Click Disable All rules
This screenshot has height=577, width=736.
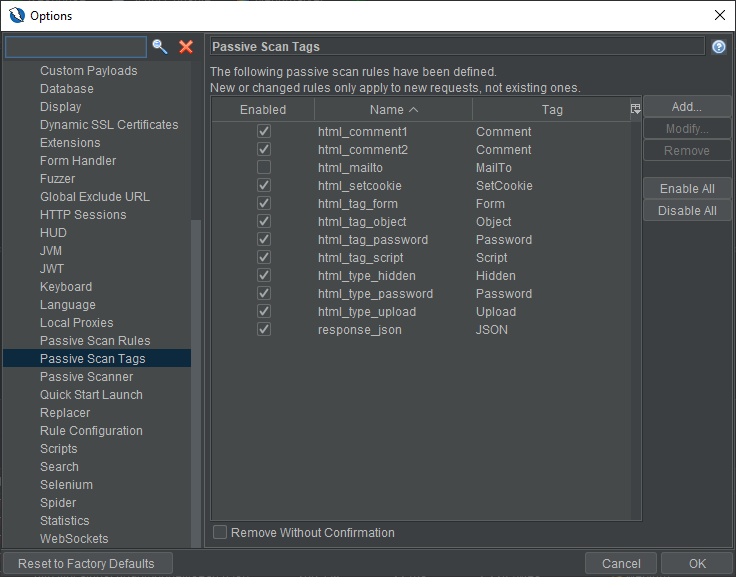(687, 210)
